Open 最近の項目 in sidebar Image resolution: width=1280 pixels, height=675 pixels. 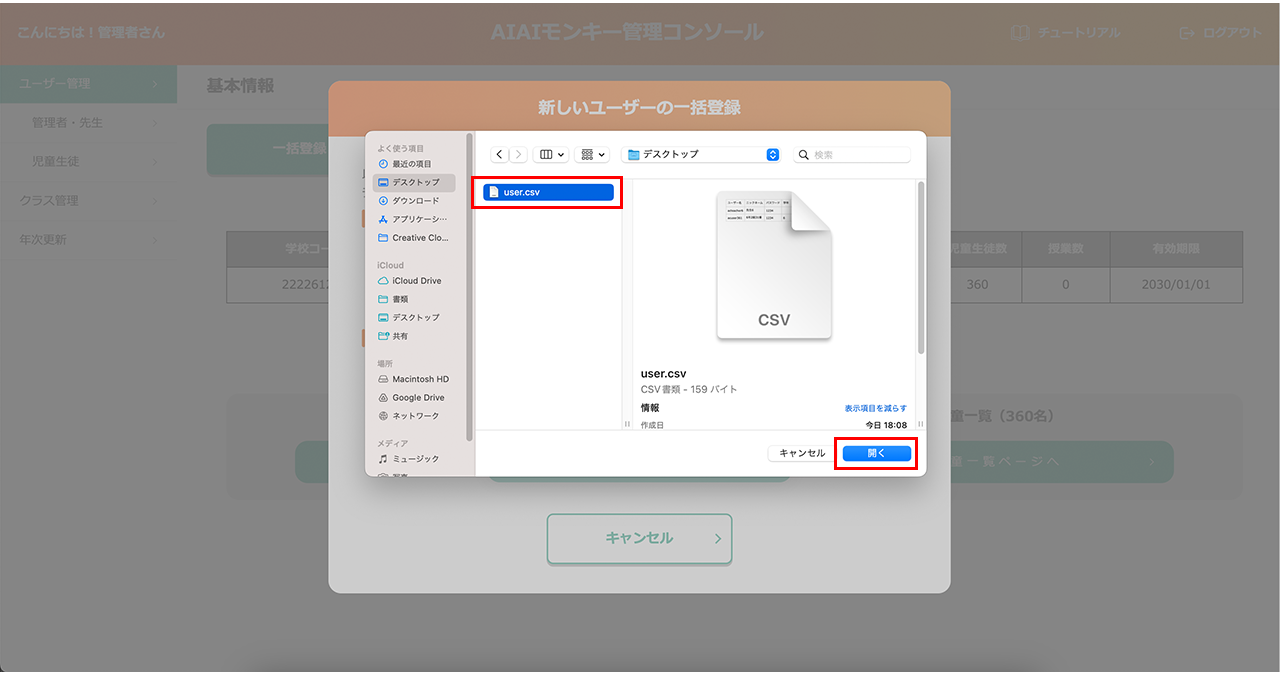pos(411,164)
